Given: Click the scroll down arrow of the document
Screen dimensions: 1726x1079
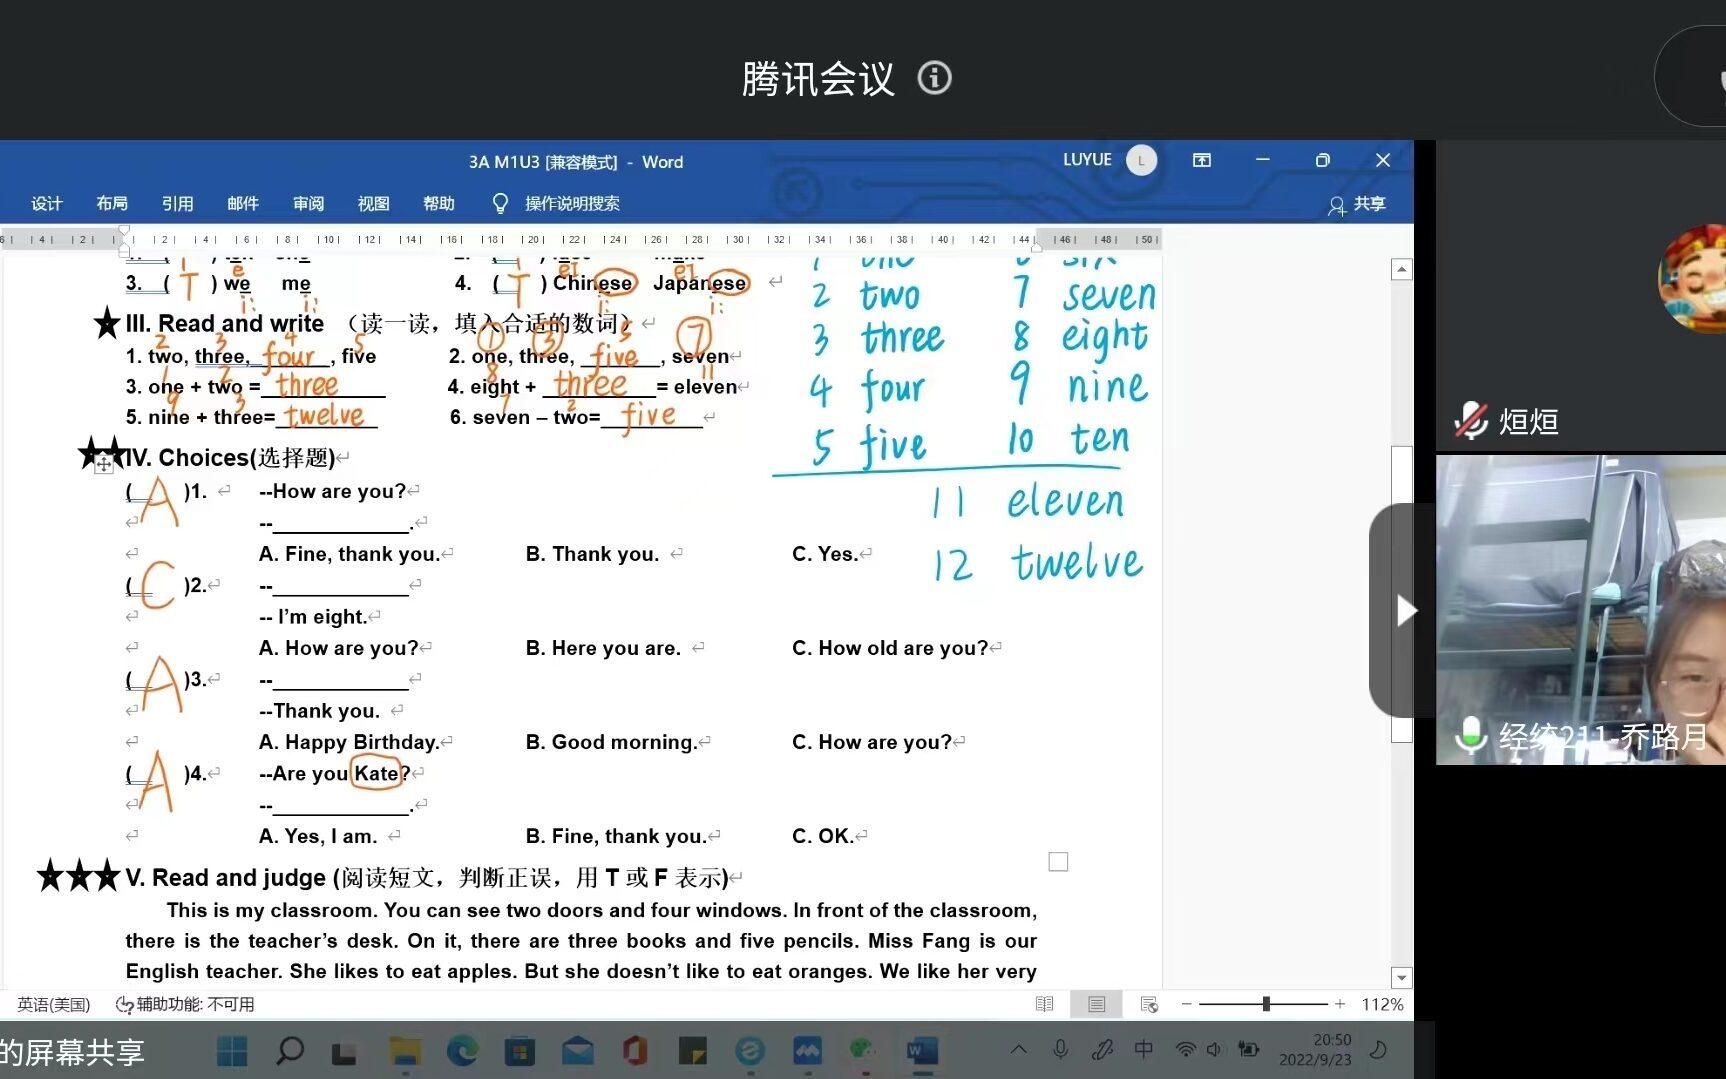Looking at the screenshot, I should pos(1401,978).
